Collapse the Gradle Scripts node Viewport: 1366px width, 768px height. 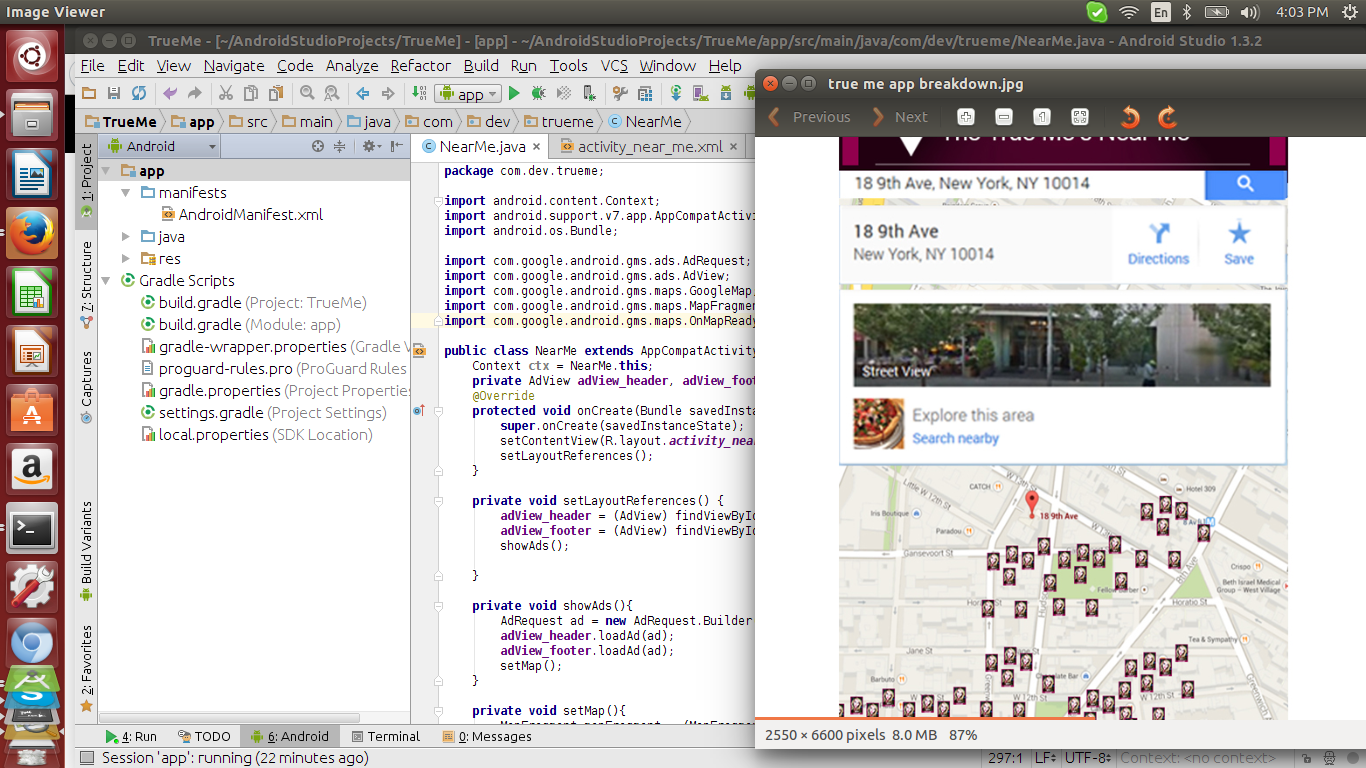click(107, 281)
